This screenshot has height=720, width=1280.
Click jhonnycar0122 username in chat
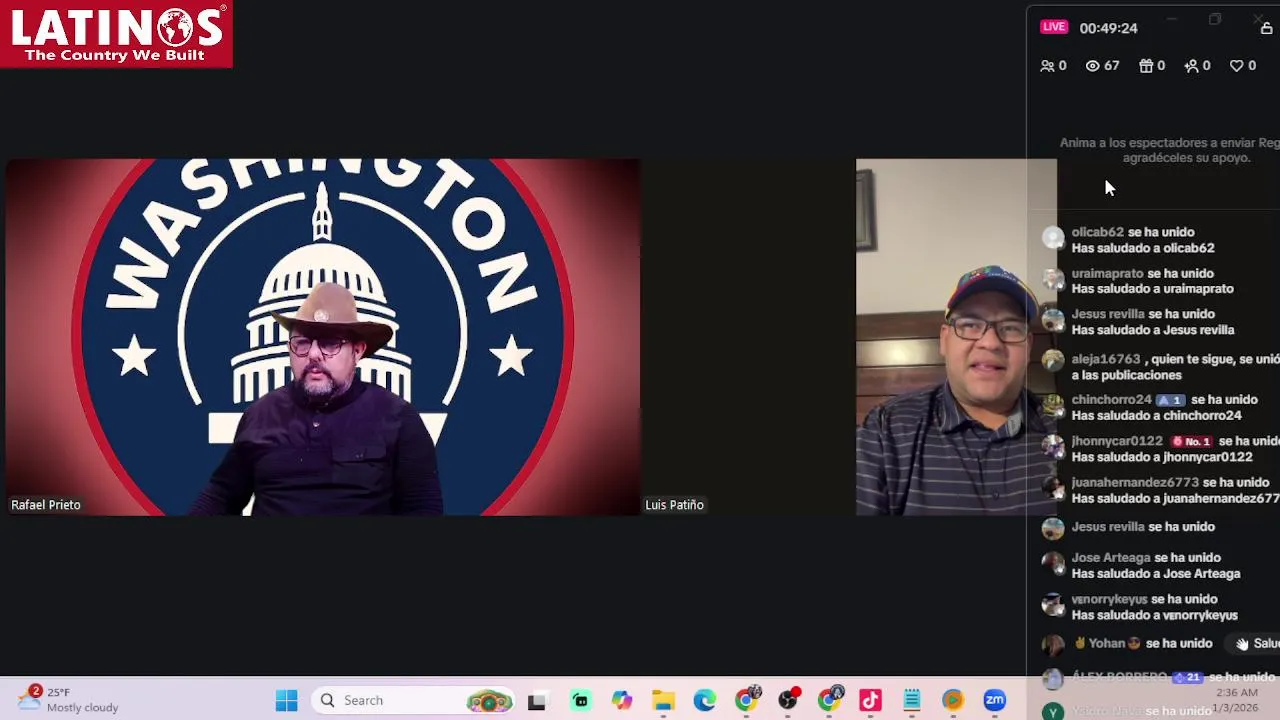(1116, 441)
